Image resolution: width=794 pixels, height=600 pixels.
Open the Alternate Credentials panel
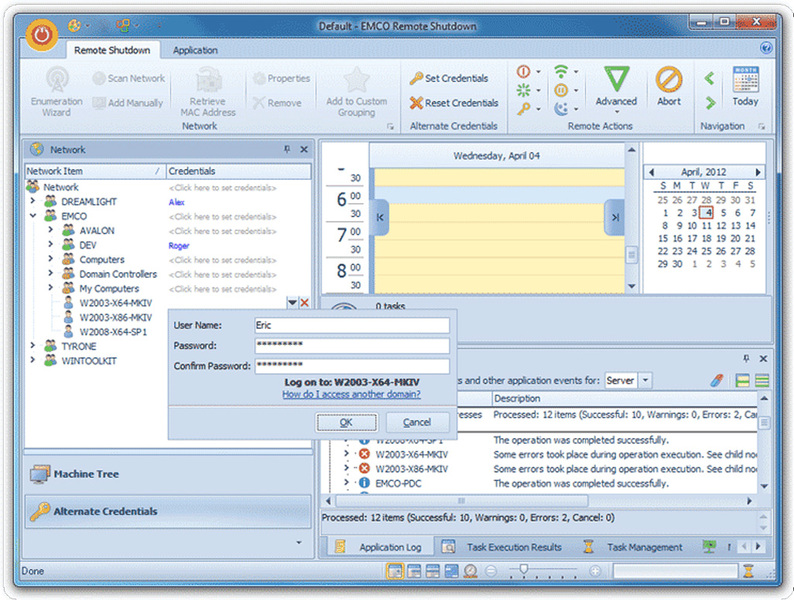(x=168, y=511)
